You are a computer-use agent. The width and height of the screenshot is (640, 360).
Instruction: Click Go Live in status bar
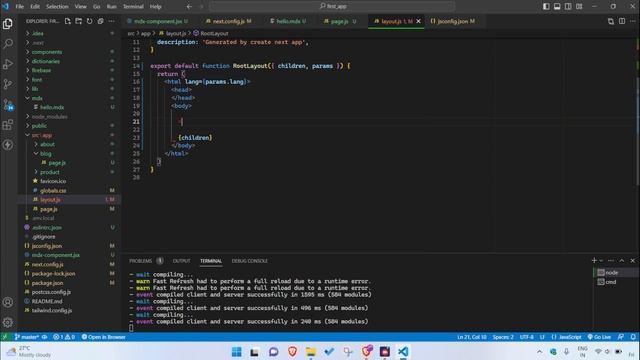599,337
